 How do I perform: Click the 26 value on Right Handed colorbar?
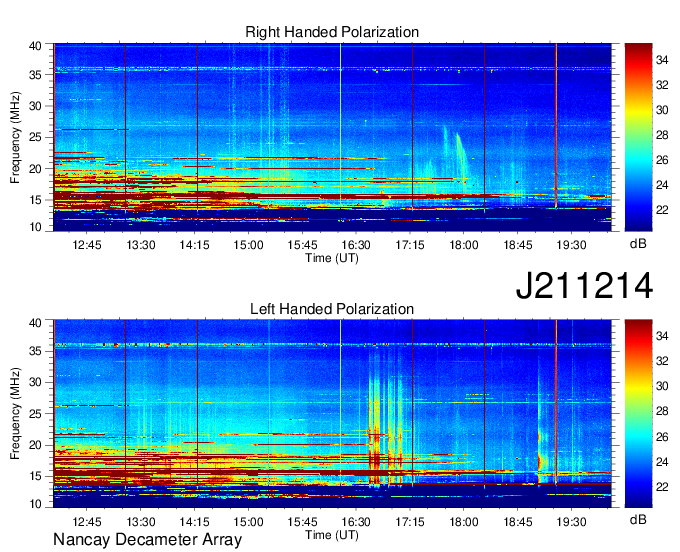[x=662, y=160]
